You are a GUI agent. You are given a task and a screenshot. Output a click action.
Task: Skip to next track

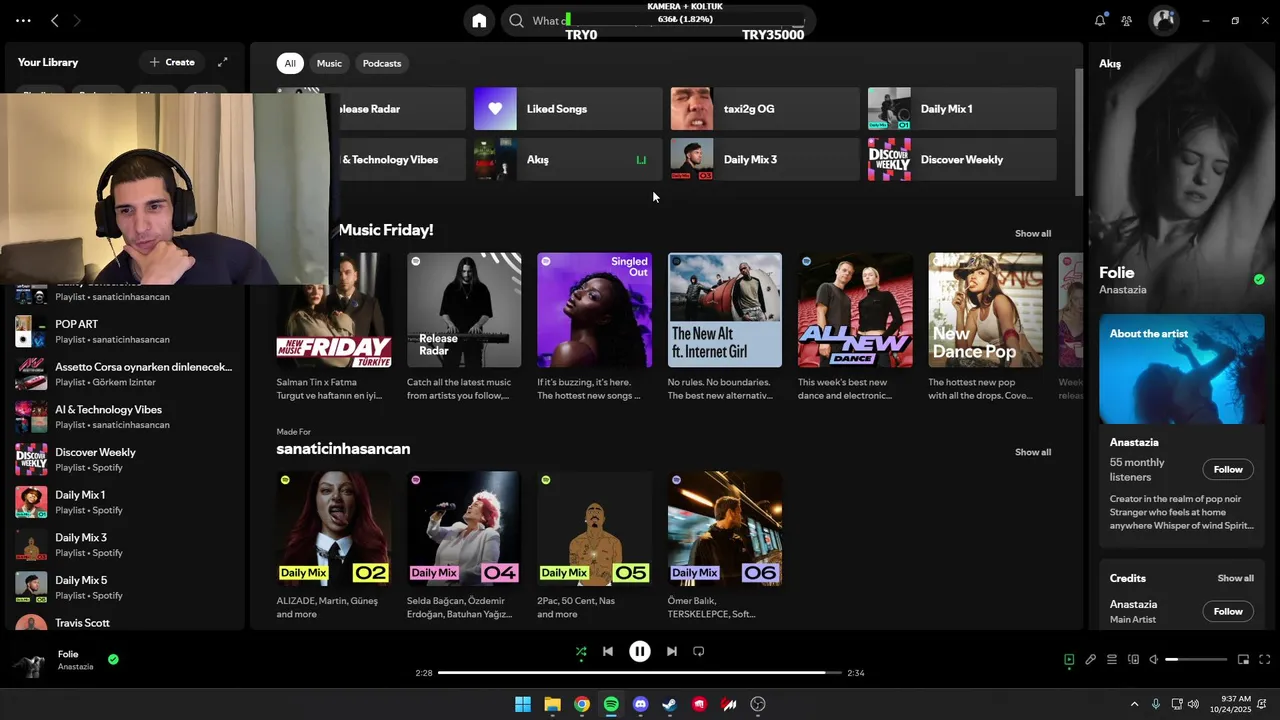coord(672,651)
